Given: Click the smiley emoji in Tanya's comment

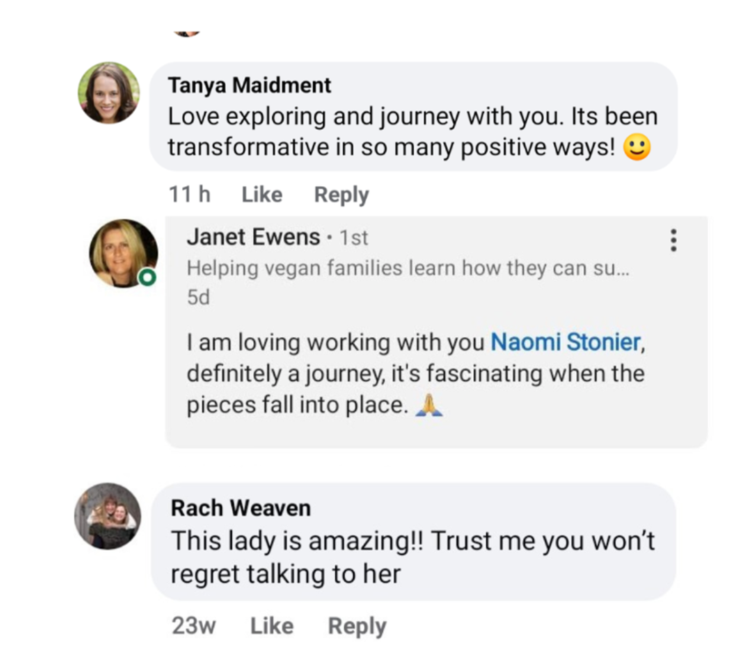Looking at the screenshot, I should pyautogui.click(x=636, y=147).
